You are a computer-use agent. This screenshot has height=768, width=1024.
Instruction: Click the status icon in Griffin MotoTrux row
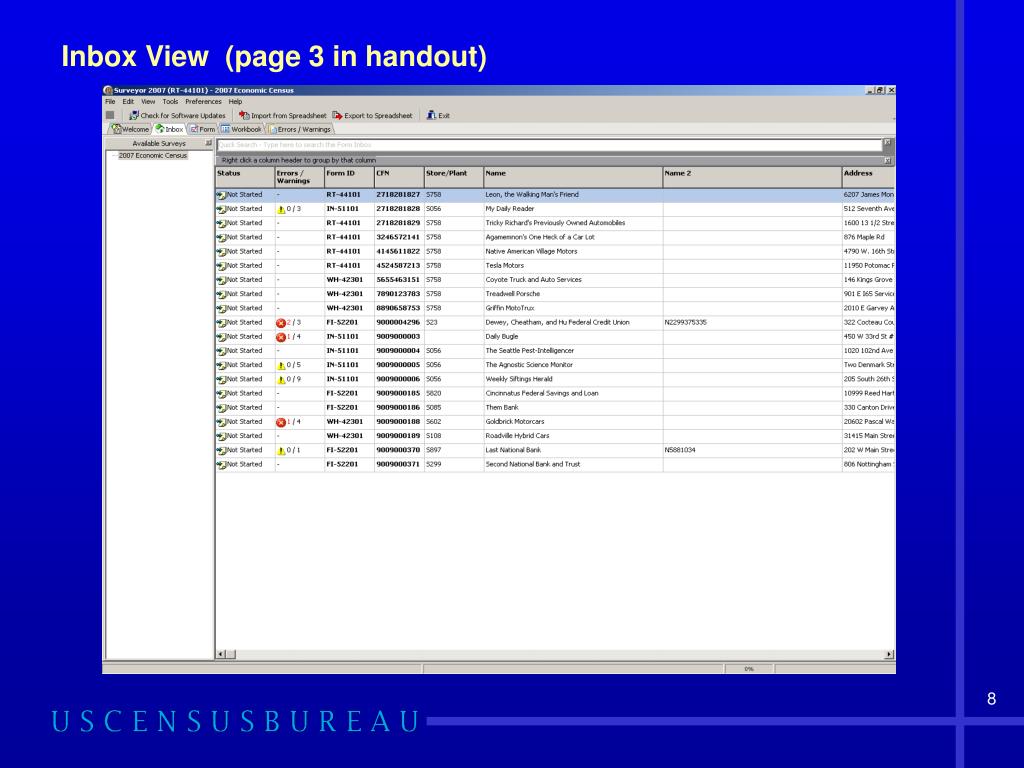pyautogui.click(x=221, y=309)
